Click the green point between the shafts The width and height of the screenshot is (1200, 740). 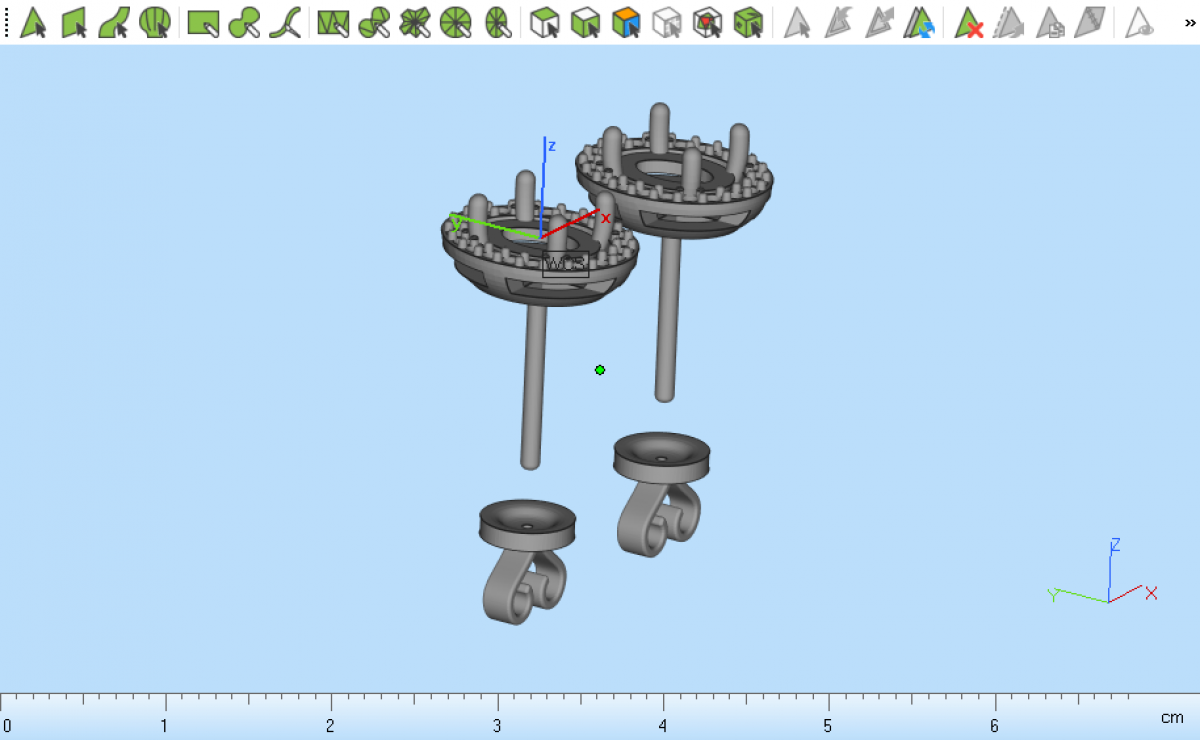(x=600, y=370)
